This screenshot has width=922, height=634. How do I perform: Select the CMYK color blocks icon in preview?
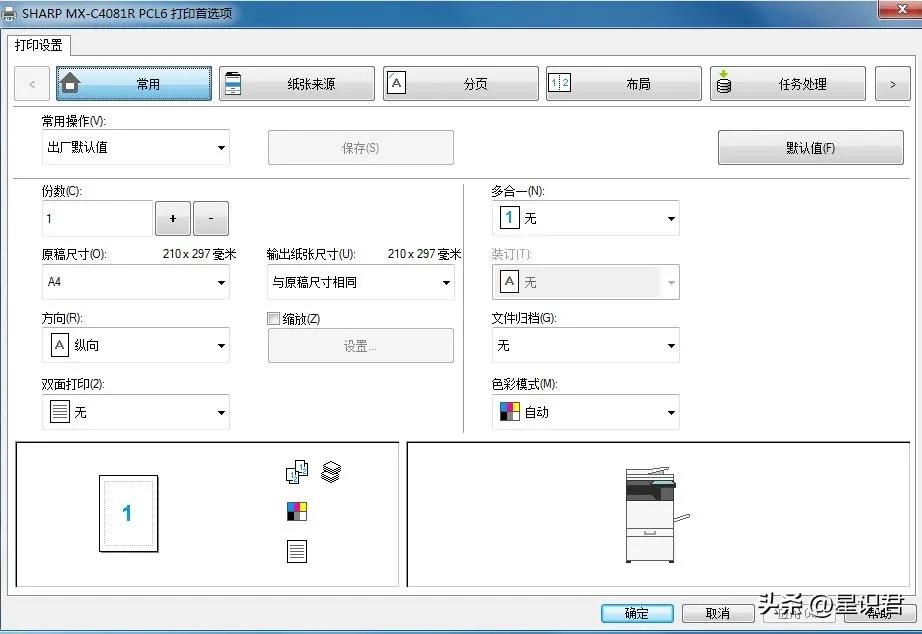[295, 511]
